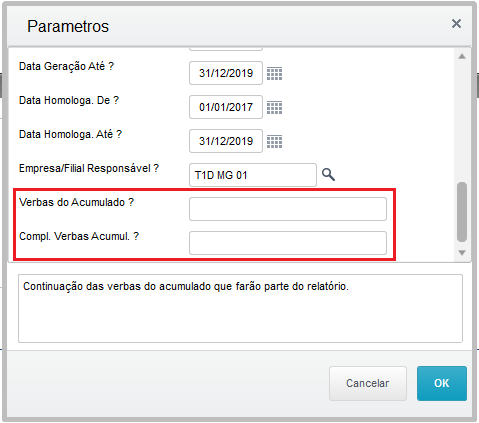Click the parameter description text area
Viewport: 479px width, 423px height.
point(240,308)
